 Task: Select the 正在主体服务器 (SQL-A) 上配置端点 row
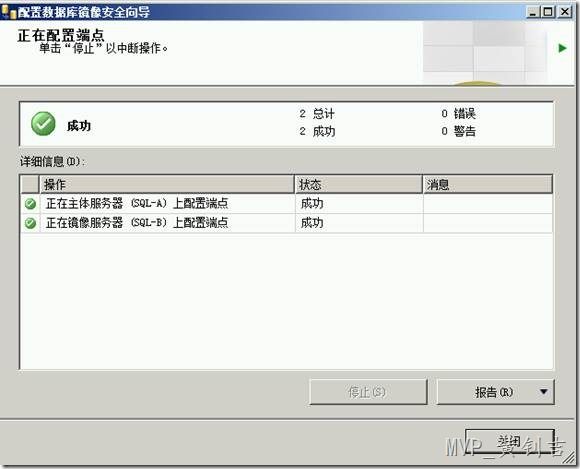click(287, 203)
